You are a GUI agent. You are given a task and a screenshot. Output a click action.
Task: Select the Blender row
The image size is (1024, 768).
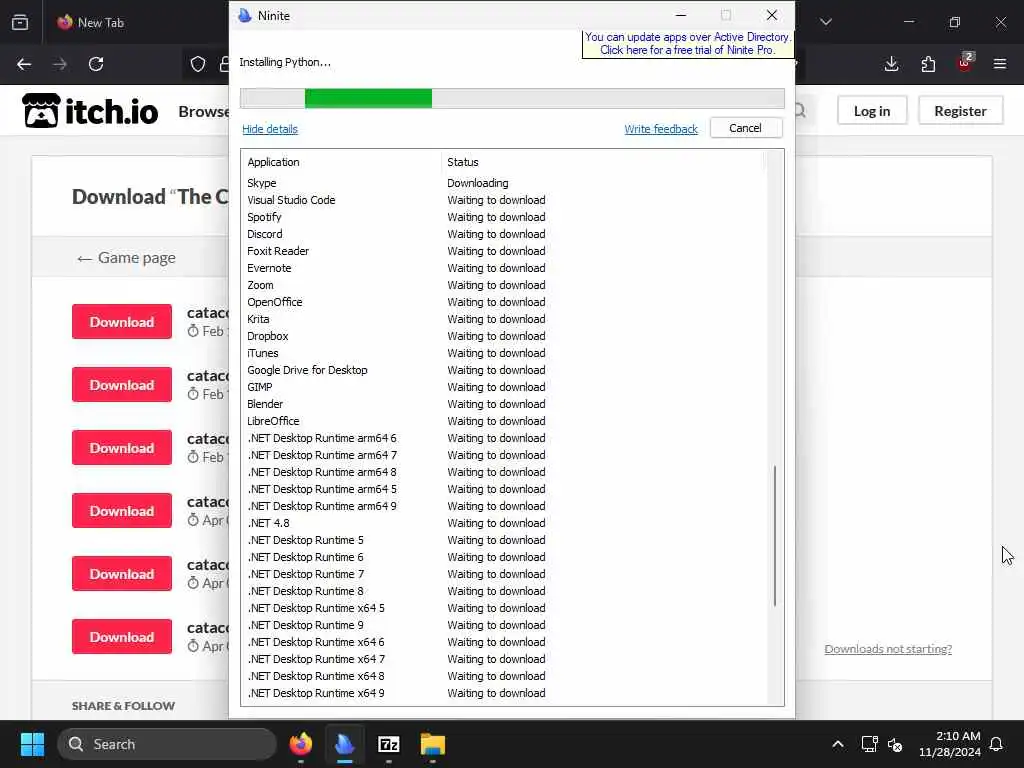point(504,404)
